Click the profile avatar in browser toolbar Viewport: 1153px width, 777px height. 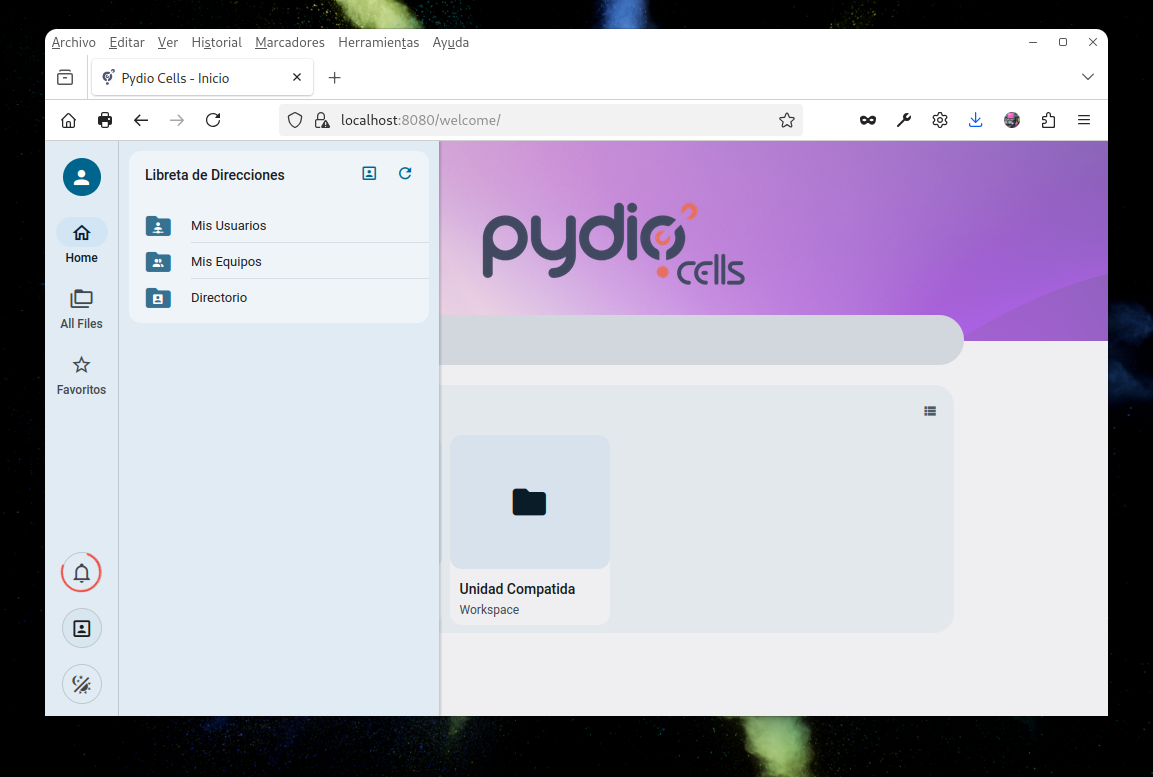click(1012, 120)
